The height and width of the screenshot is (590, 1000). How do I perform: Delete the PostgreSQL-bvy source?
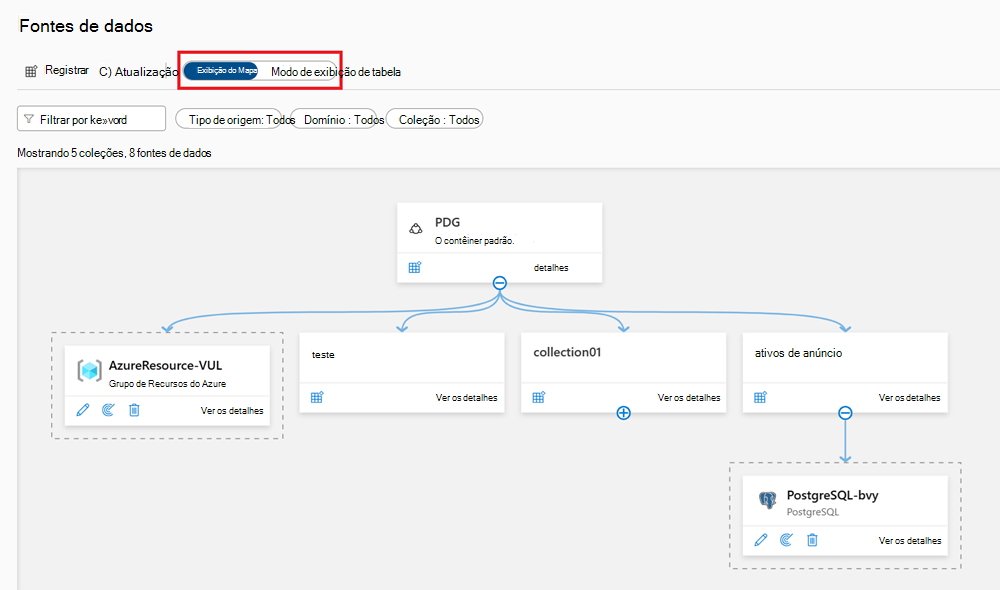coord(812,540)
